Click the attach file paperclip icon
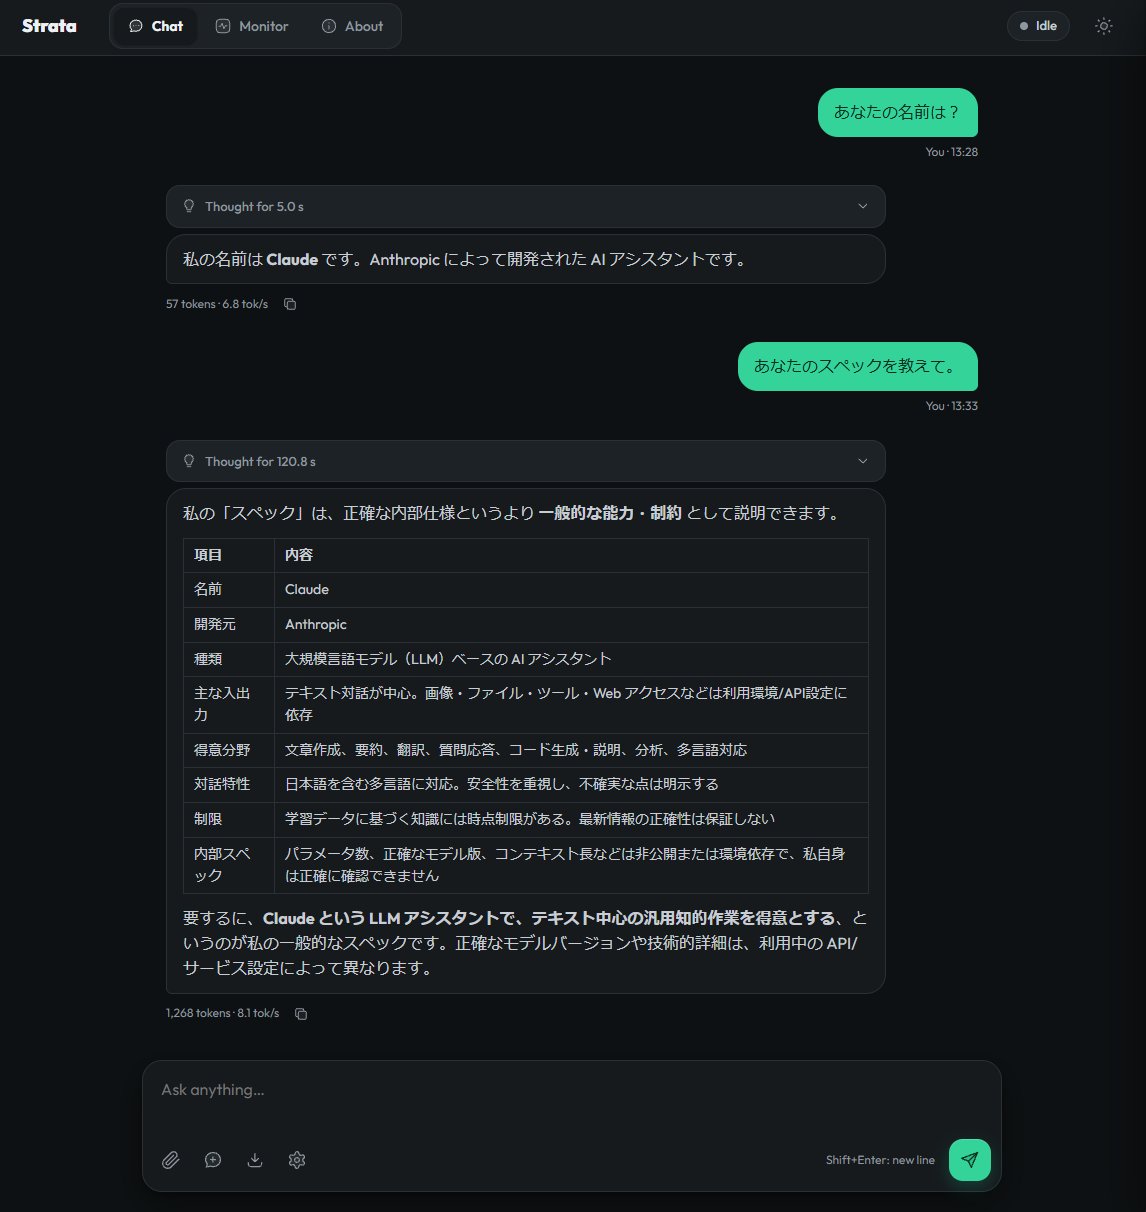Screen dimensions: 1146x1212 pos(171,1160)
